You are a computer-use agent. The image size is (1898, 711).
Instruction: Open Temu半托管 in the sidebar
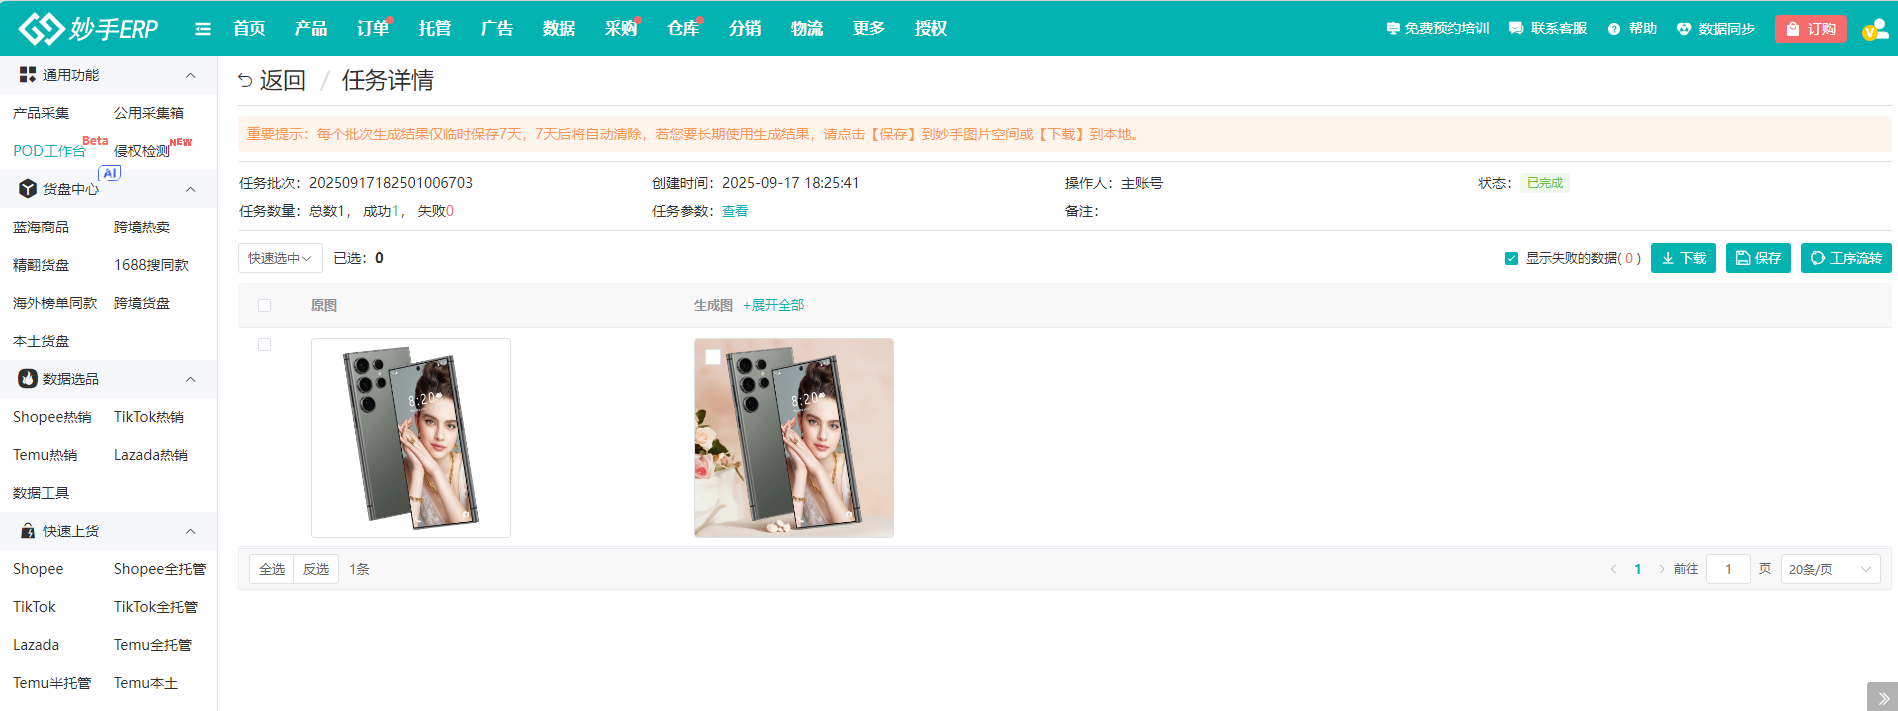point(52,683)
